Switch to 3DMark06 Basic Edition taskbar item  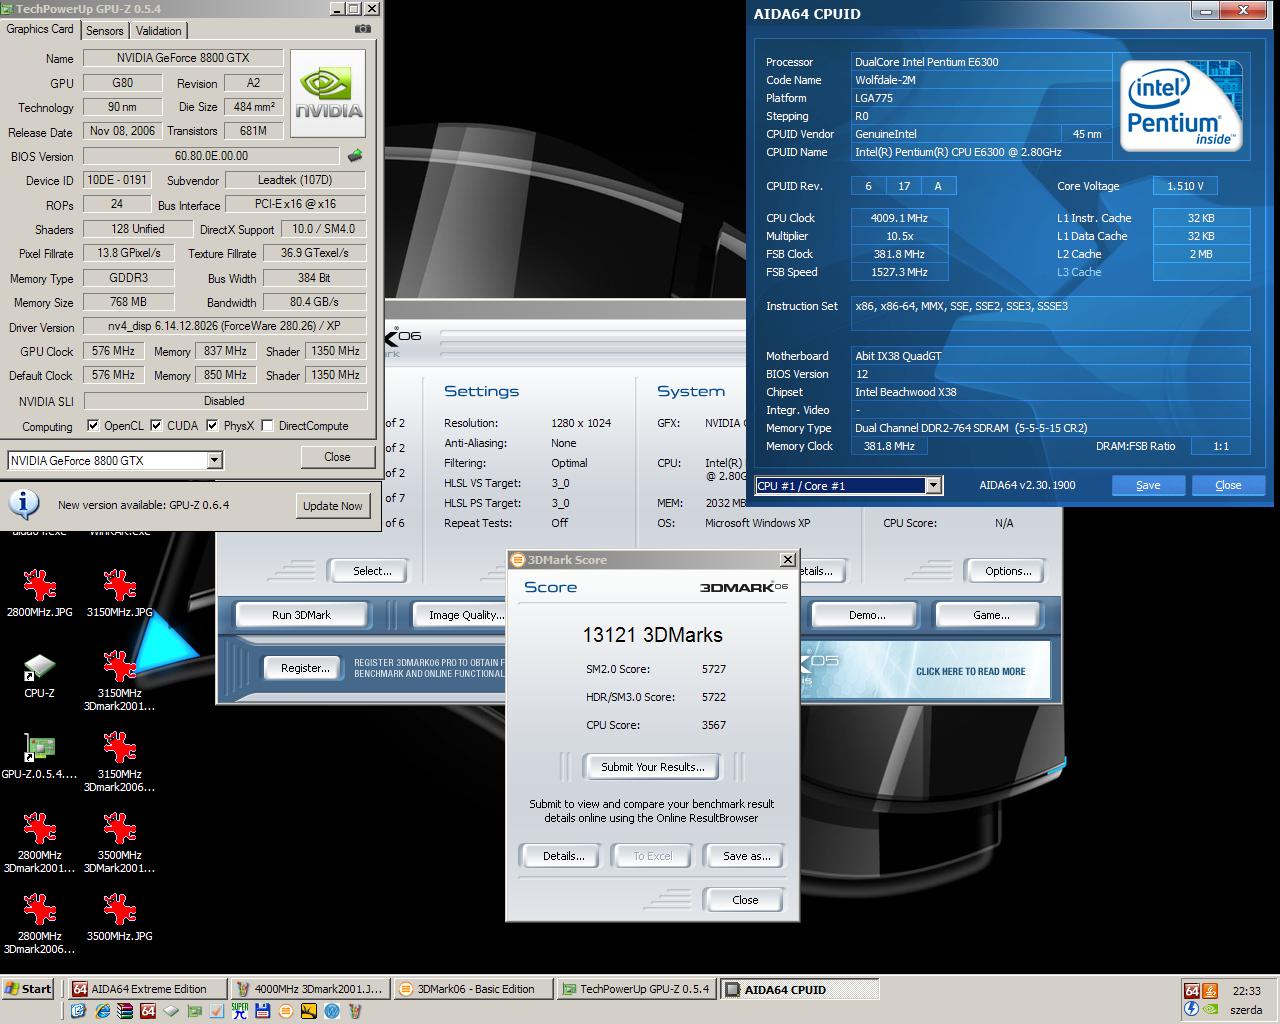coord(474,989)
